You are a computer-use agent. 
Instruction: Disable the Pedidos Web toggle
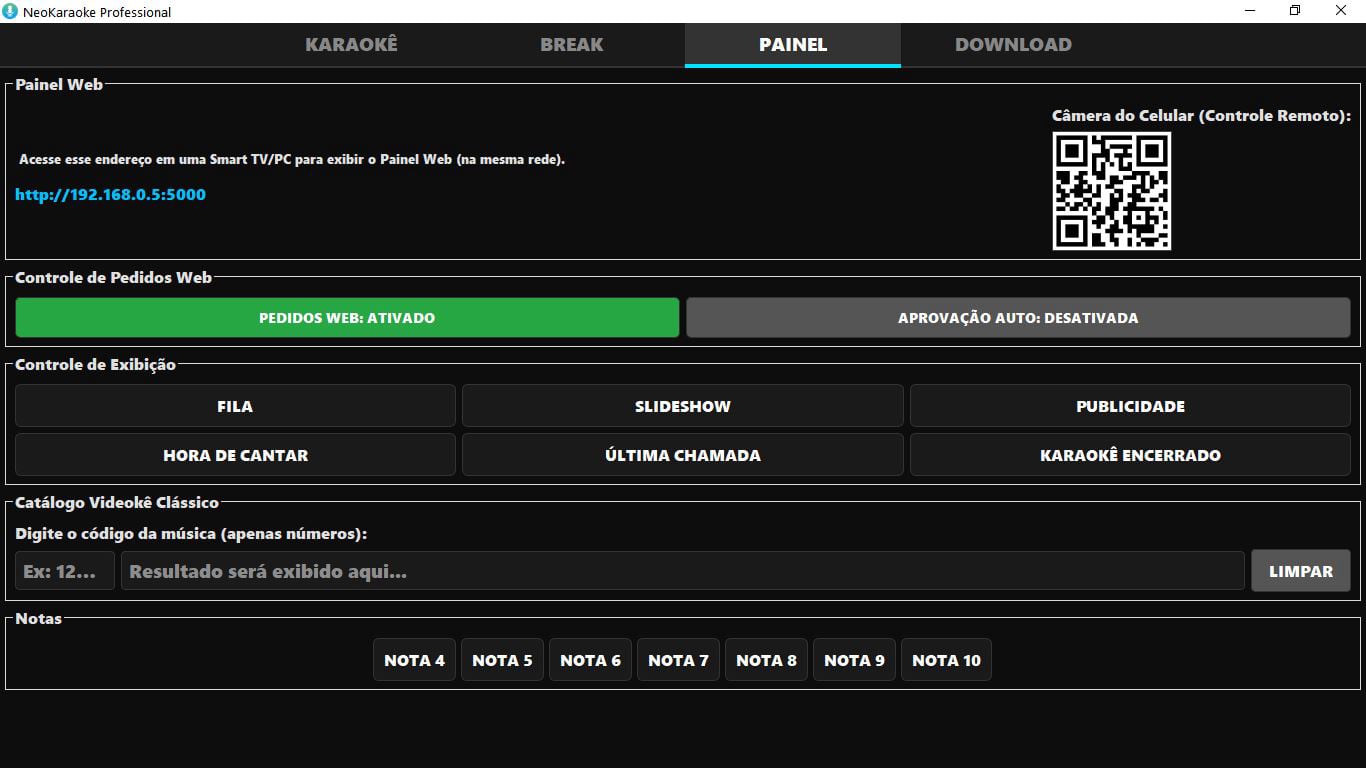click(346, 317)
